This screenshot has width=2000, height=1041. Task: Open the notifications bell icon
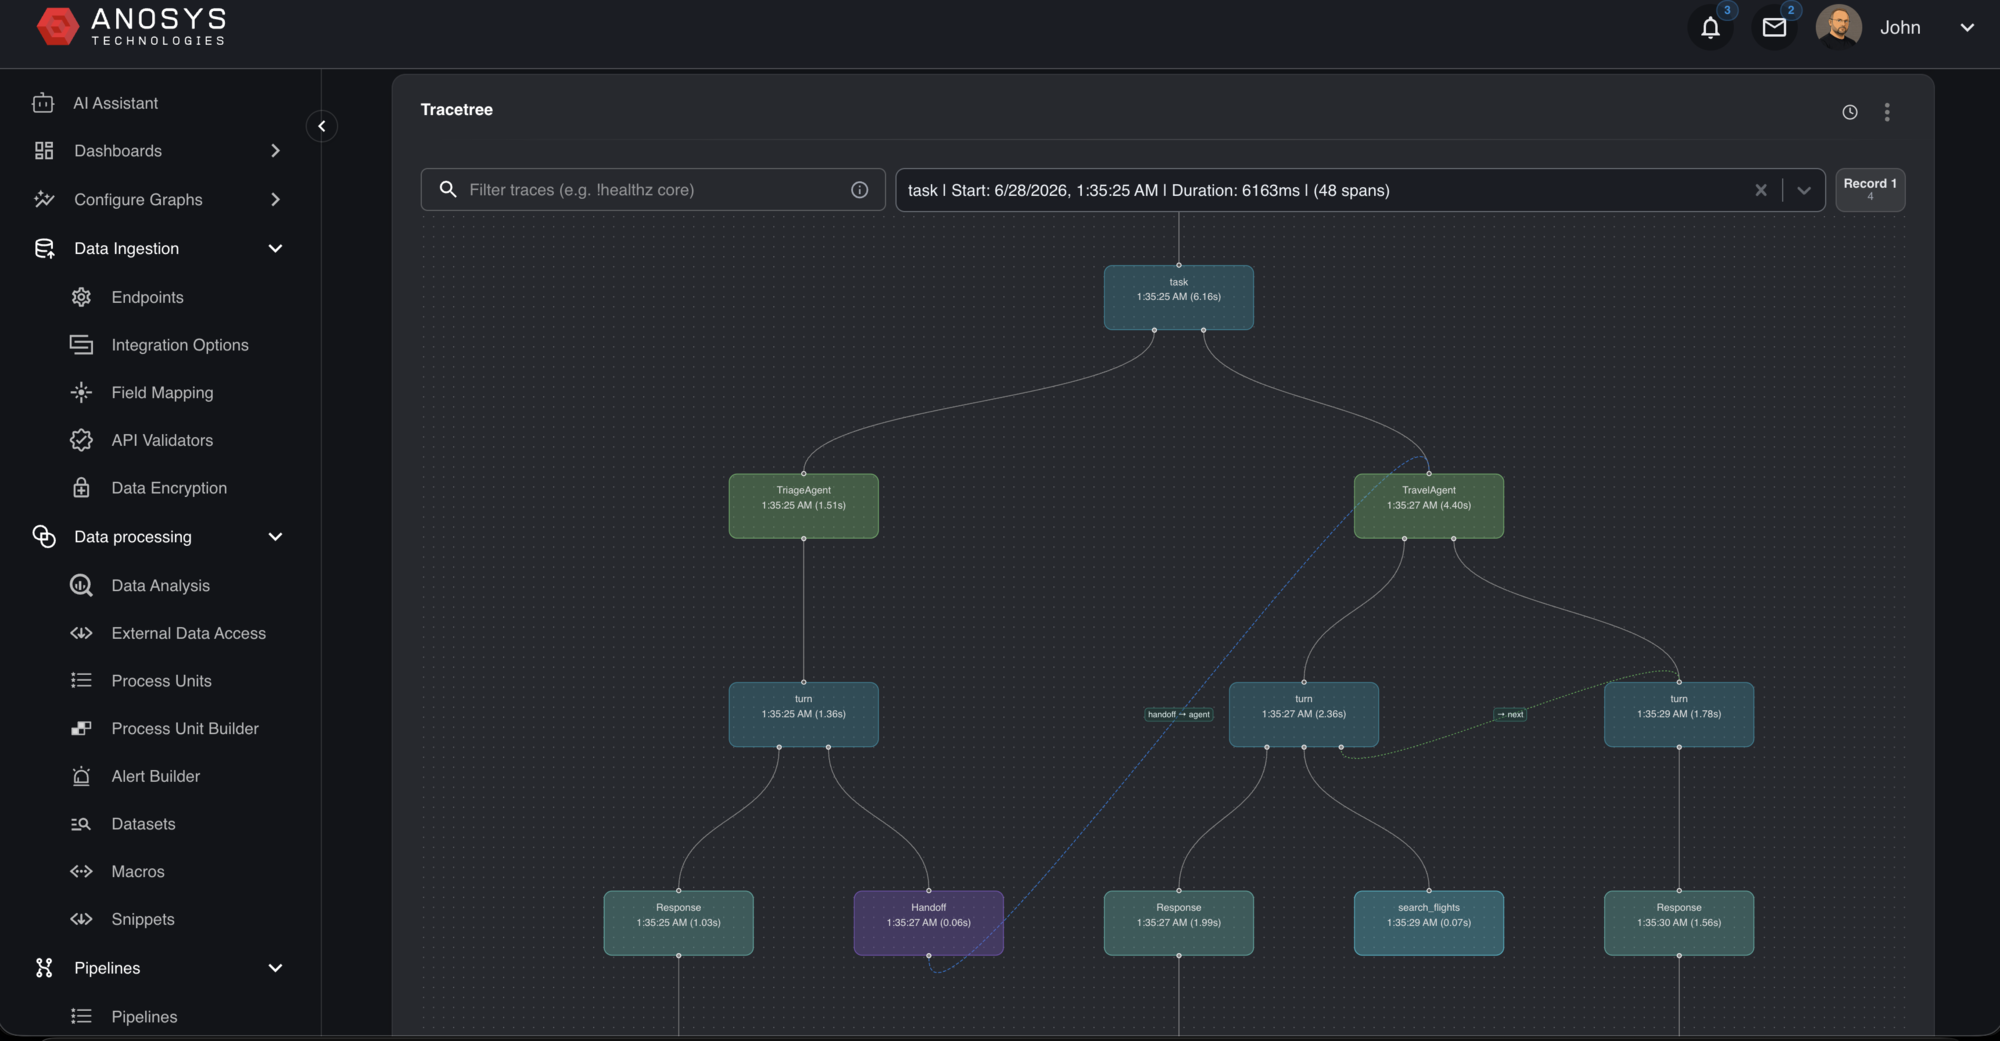pos(1710,28)
